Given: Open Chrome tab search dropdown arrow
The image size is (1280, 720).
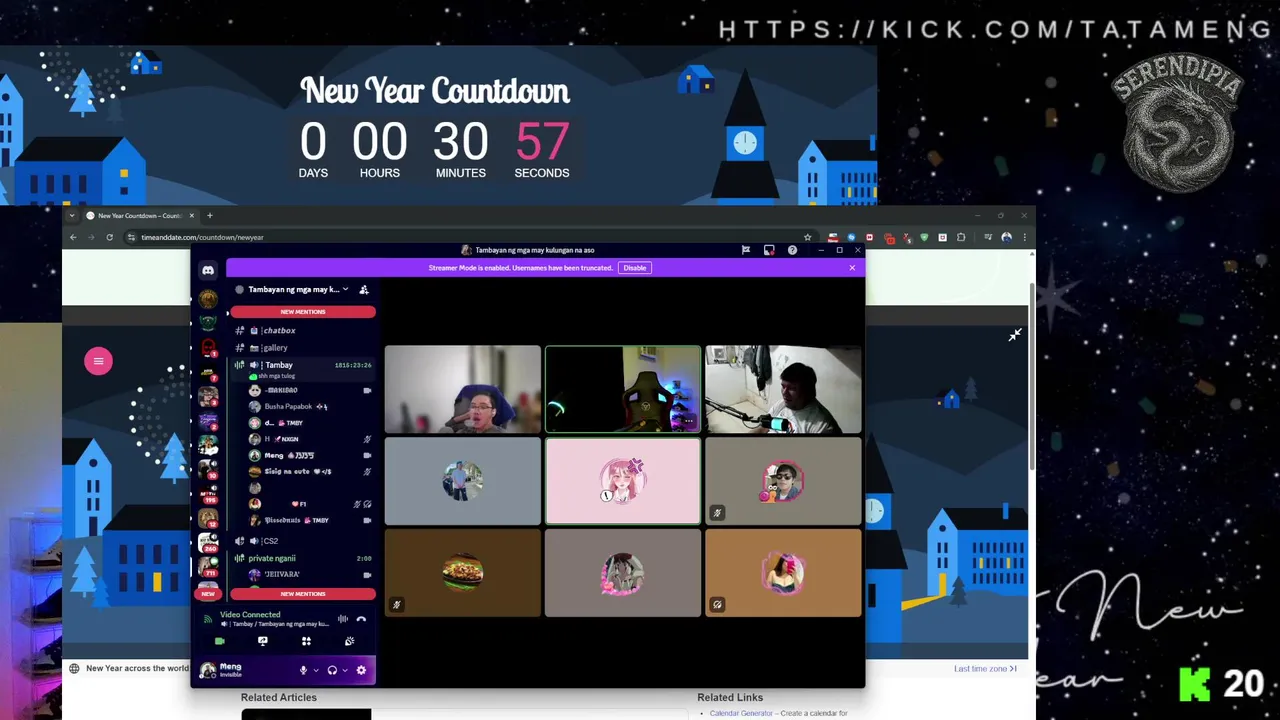Looking at the screenshot, I should 72,216.
